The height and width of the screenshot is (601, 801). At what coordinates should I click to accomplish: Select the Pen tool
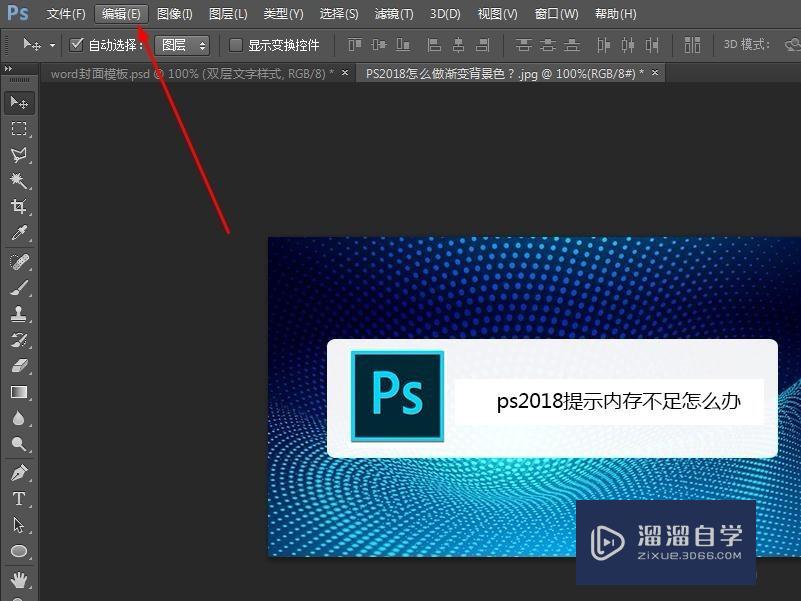[18, 472]
